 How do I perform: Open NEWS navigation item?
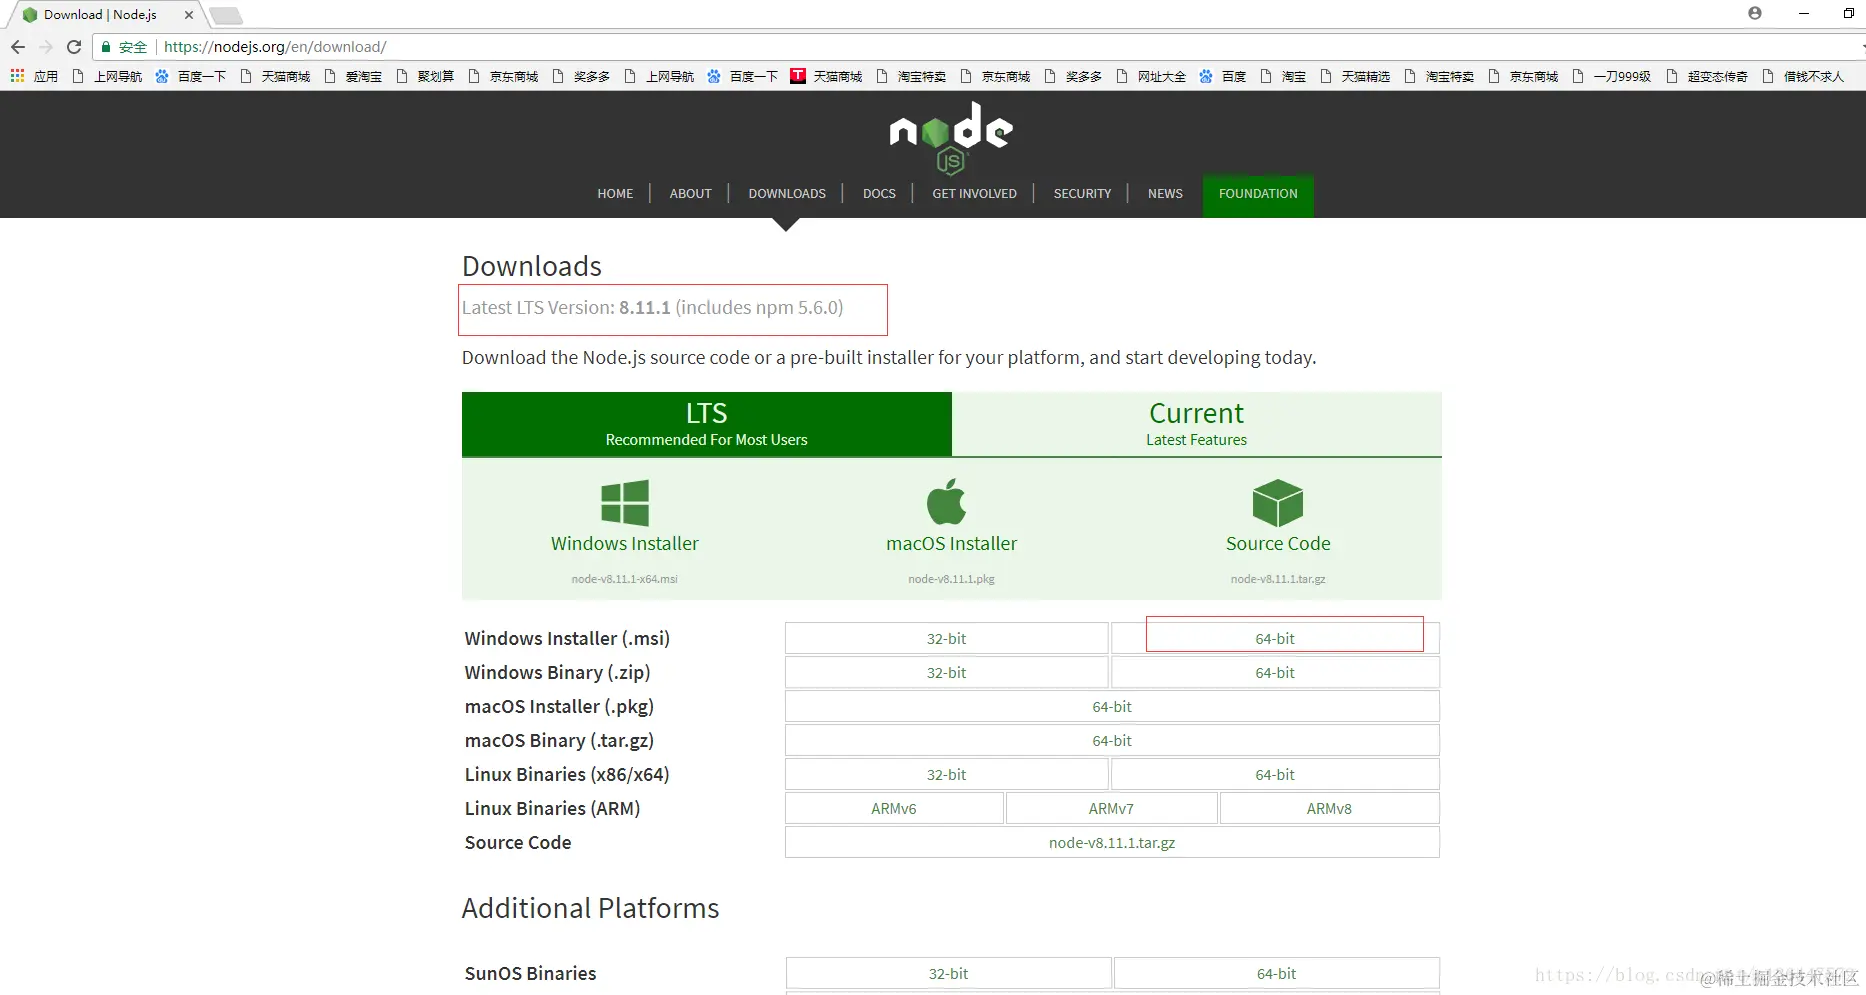pos(1165,194)
